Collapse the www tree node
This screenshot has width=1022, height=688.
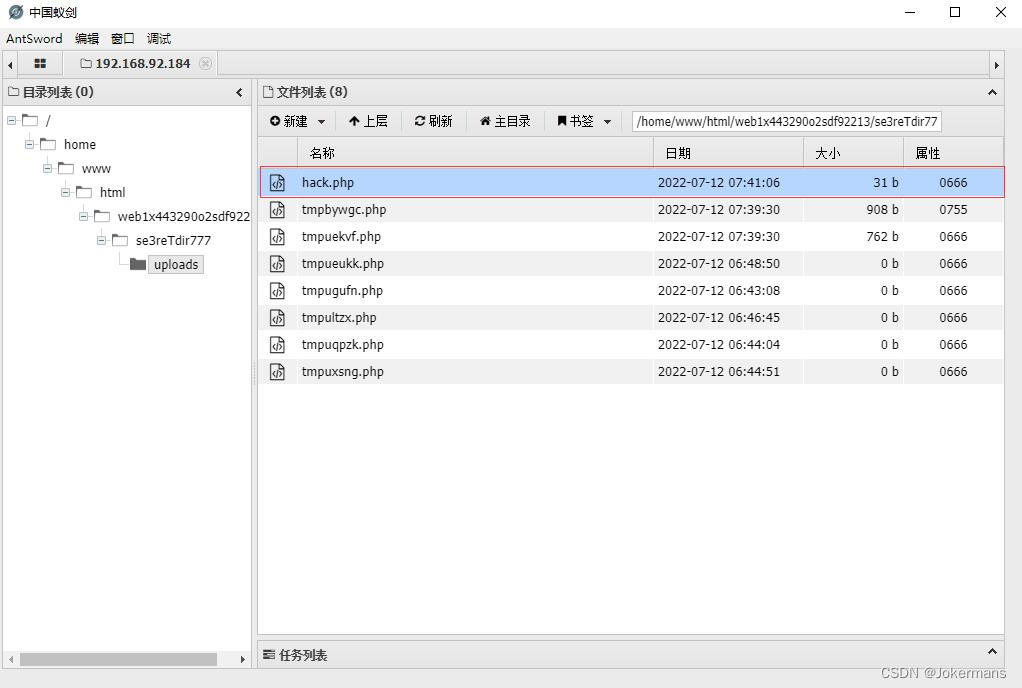coord(48,169)
